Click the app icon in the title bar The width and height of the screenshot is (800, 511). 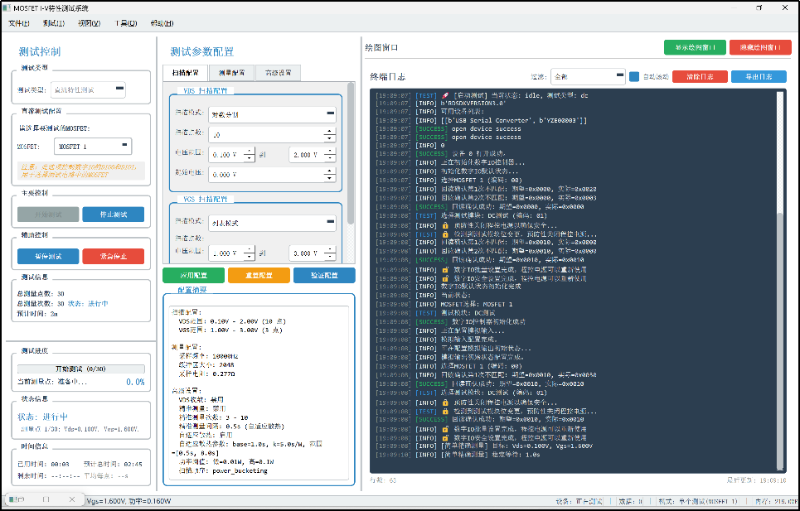6,8
